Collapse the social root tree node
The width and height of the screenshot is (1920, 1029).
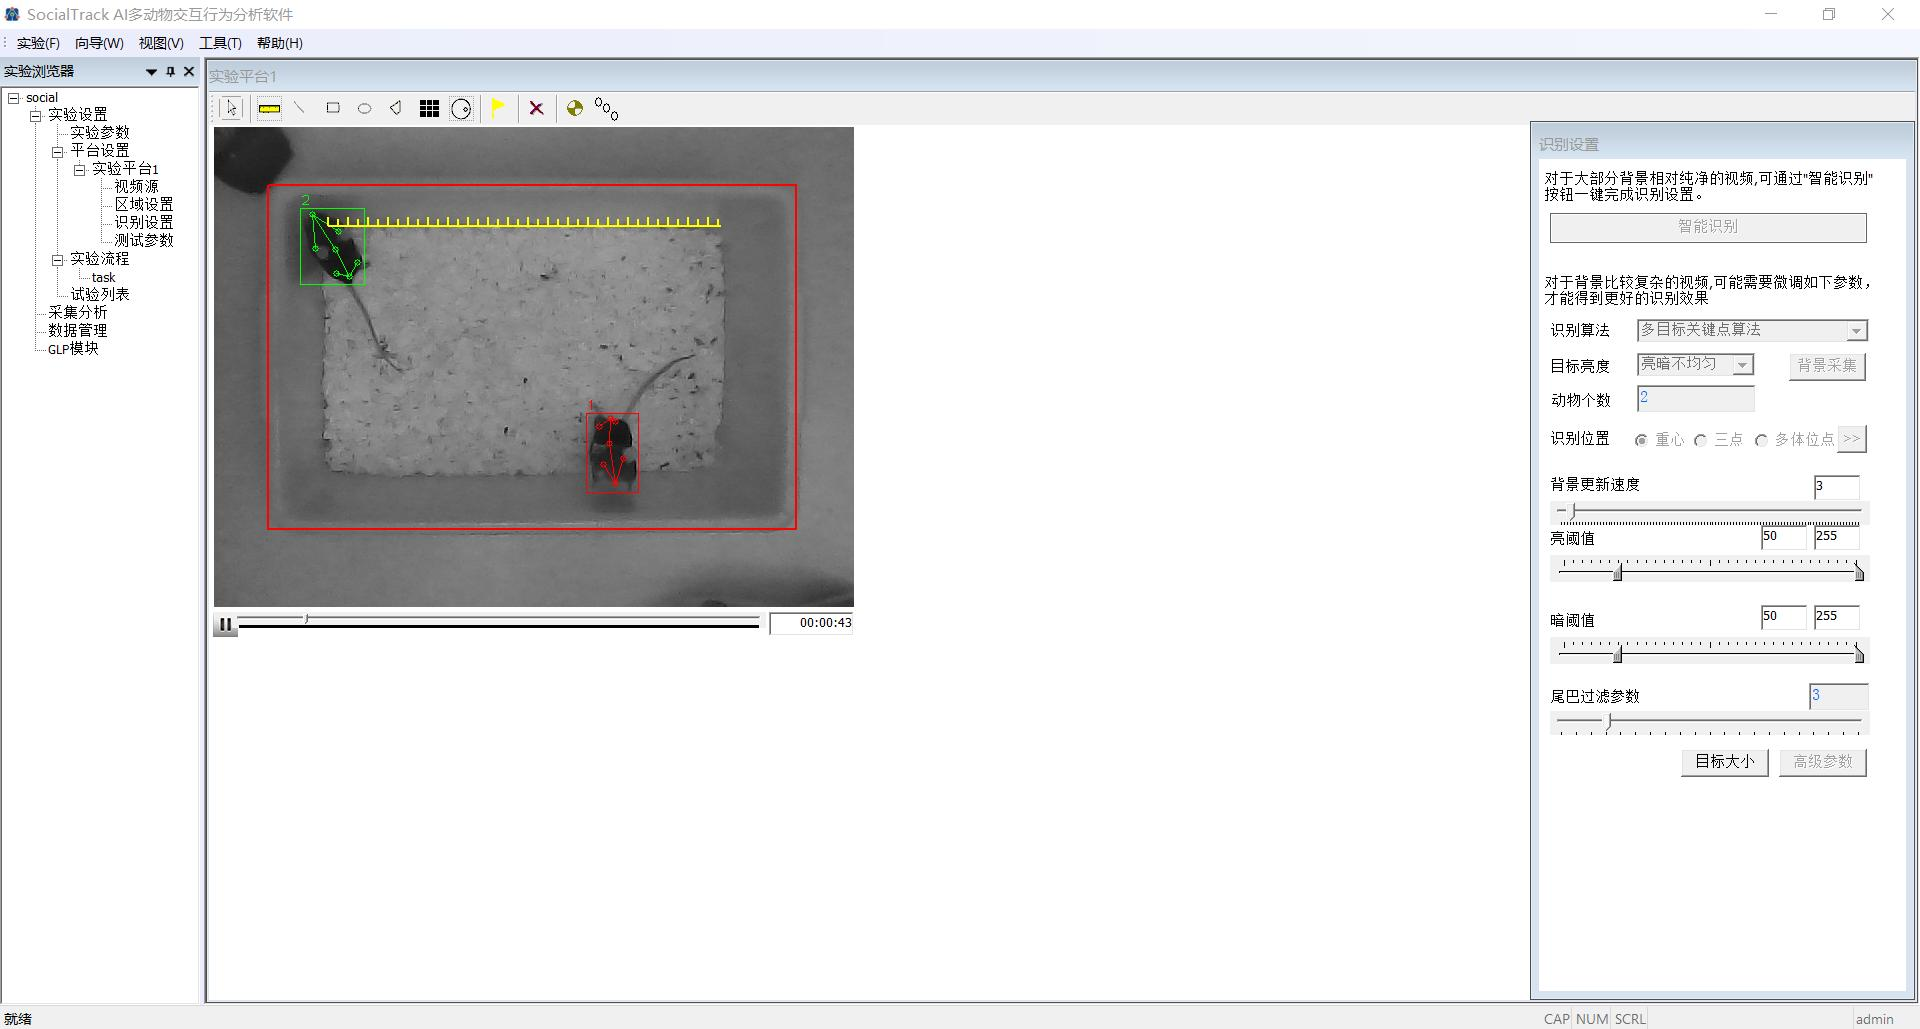(x=14, y=97)
